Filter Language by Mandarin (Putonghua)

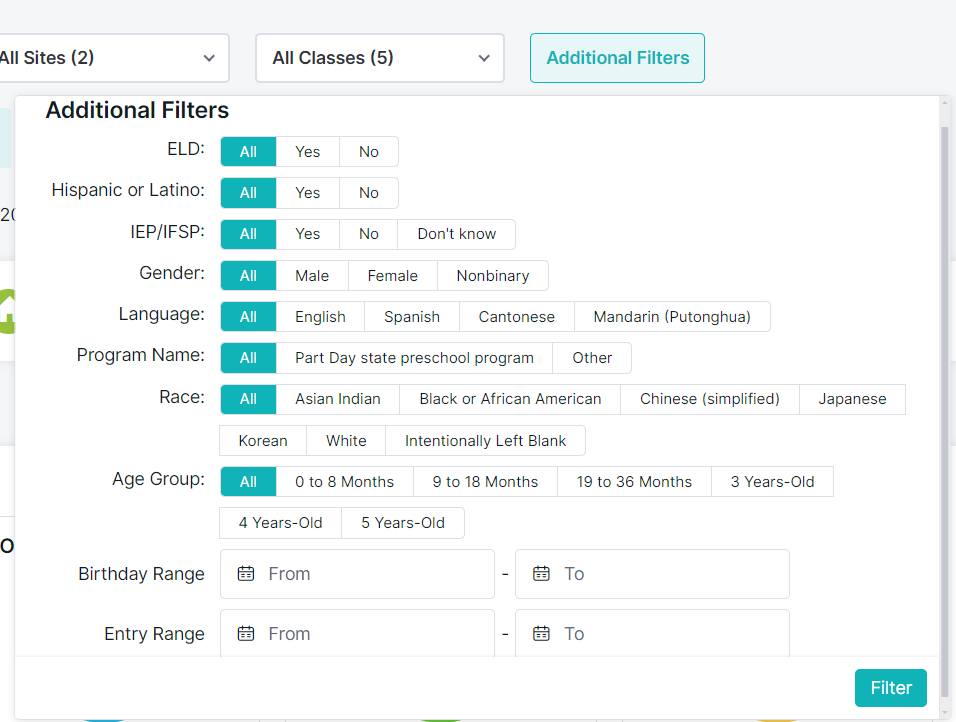[x=672, y=316]
